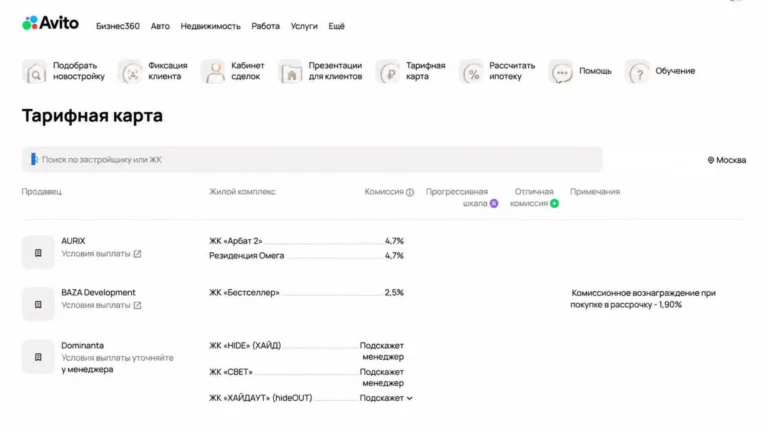Image resolution: width=768 pixels, height=432 pixels.
Task: Focus the Поиск по застройщику или ЖК field
Action: (312, 159)
